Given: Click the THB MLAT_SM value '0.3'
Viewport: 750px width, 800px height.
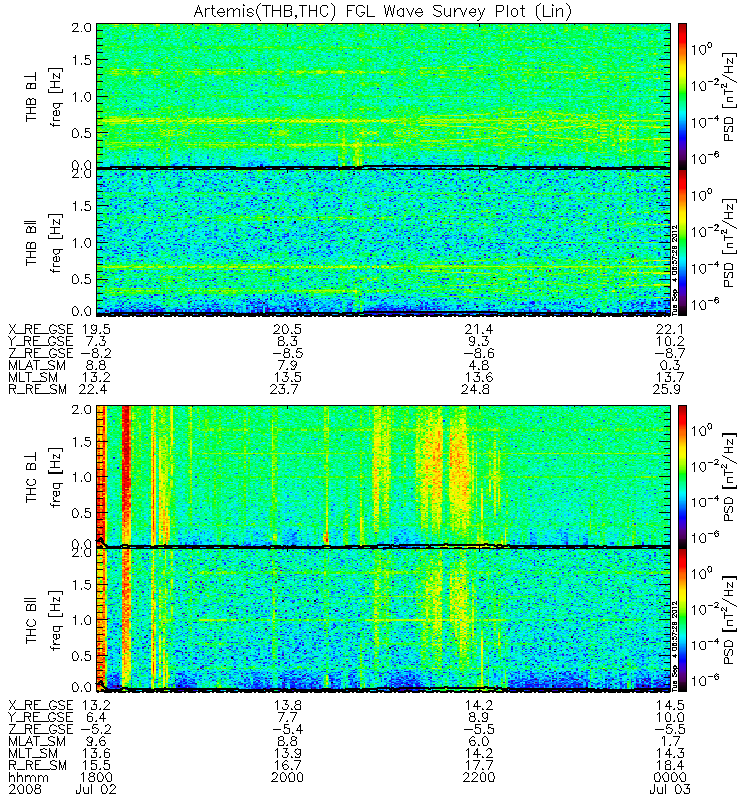Looking at the screenshot, I should click(x=670, y=365).
